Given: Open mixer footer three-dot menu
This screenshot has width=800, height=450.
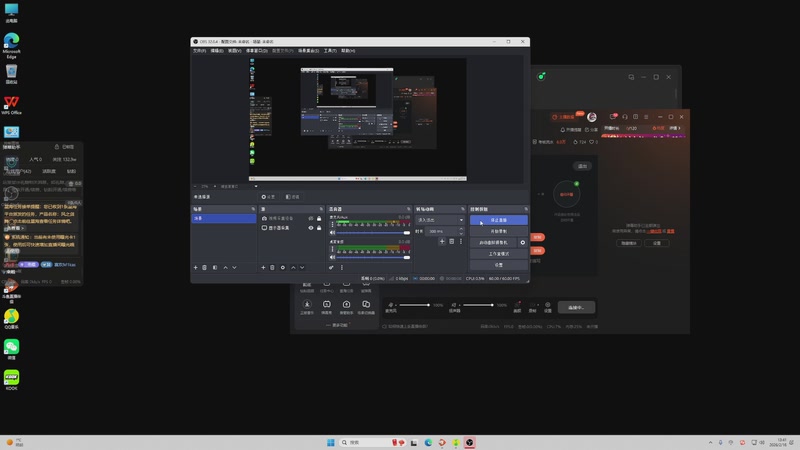Looking at the screenshot, I should tap(342, 267).
